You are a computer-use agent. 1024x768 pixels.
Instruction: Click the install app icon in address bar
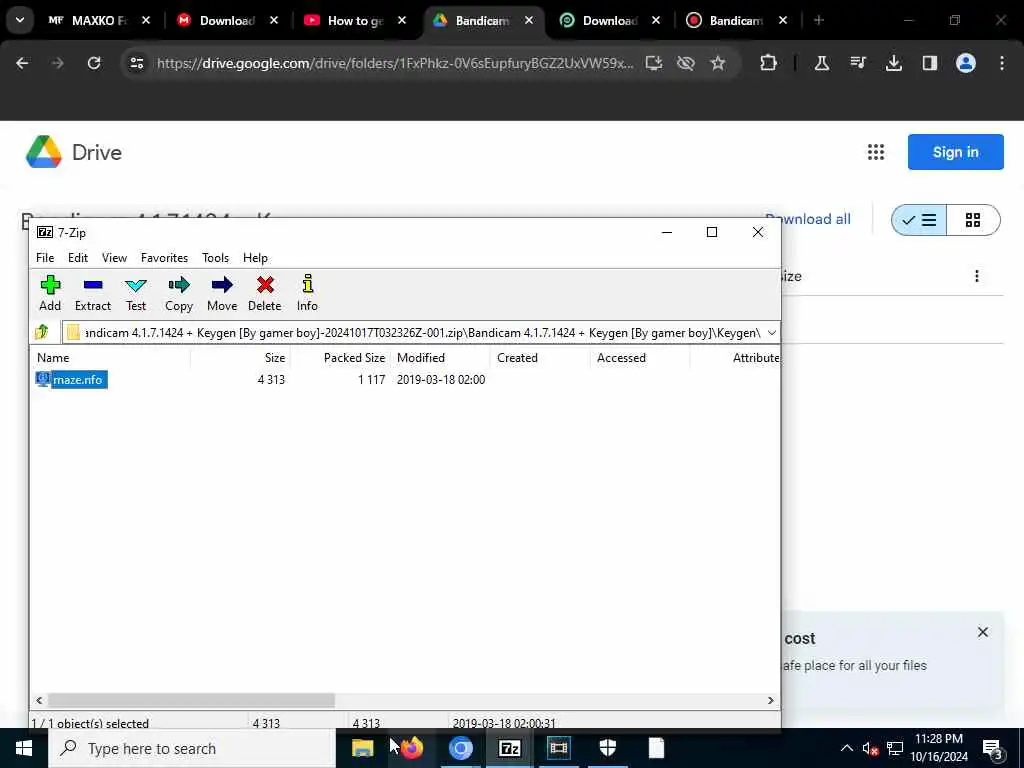pos(654,63)
